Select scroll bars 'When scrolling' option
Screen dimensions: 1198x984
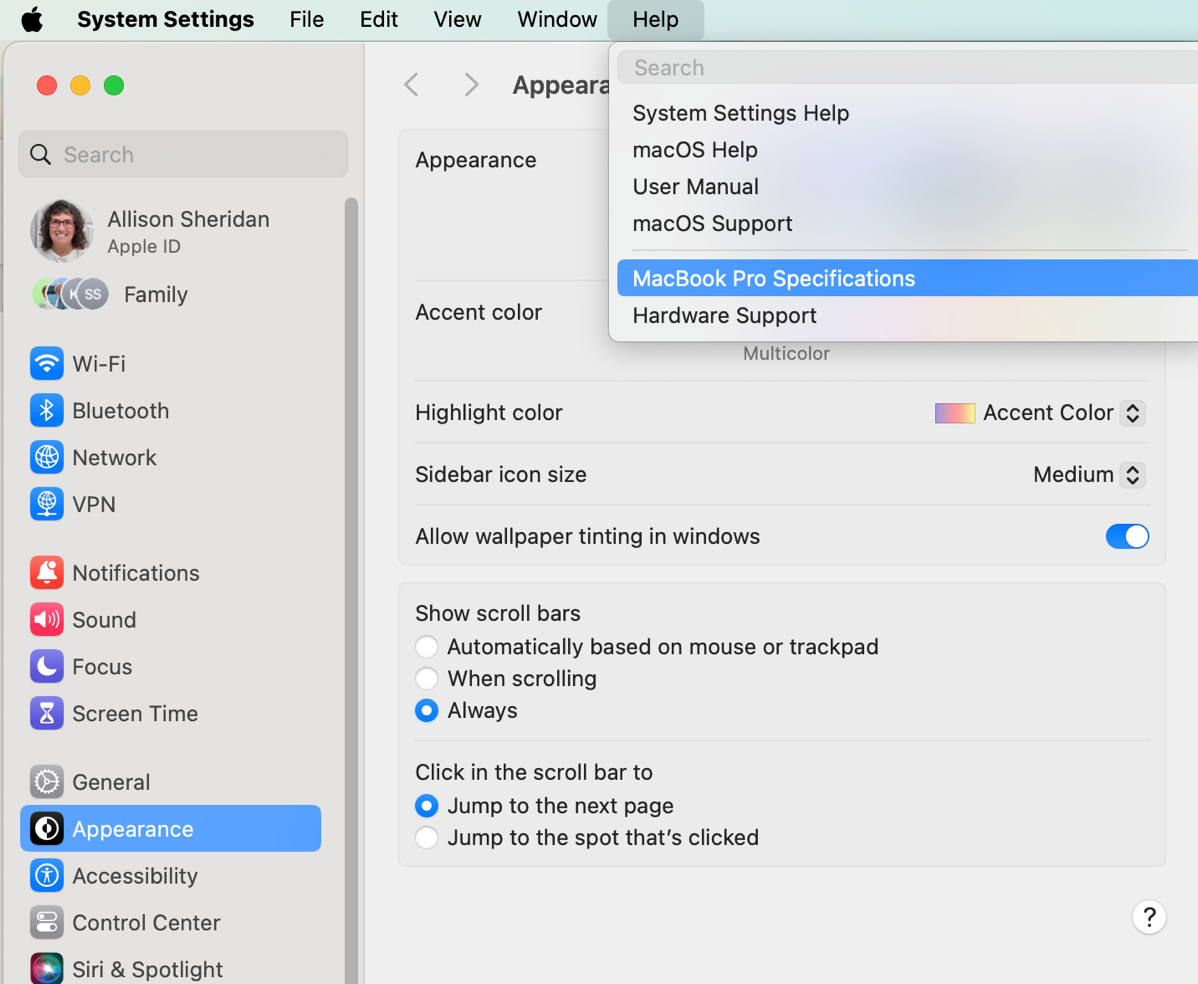pyautogui.click(x=427, y=679)
